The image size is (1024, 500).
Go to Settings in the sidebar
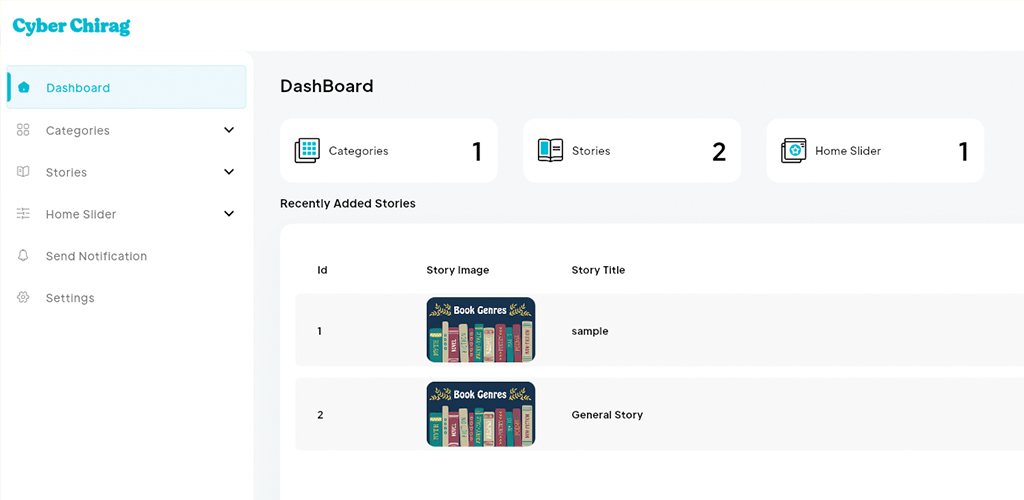click(x=70, y=298)
